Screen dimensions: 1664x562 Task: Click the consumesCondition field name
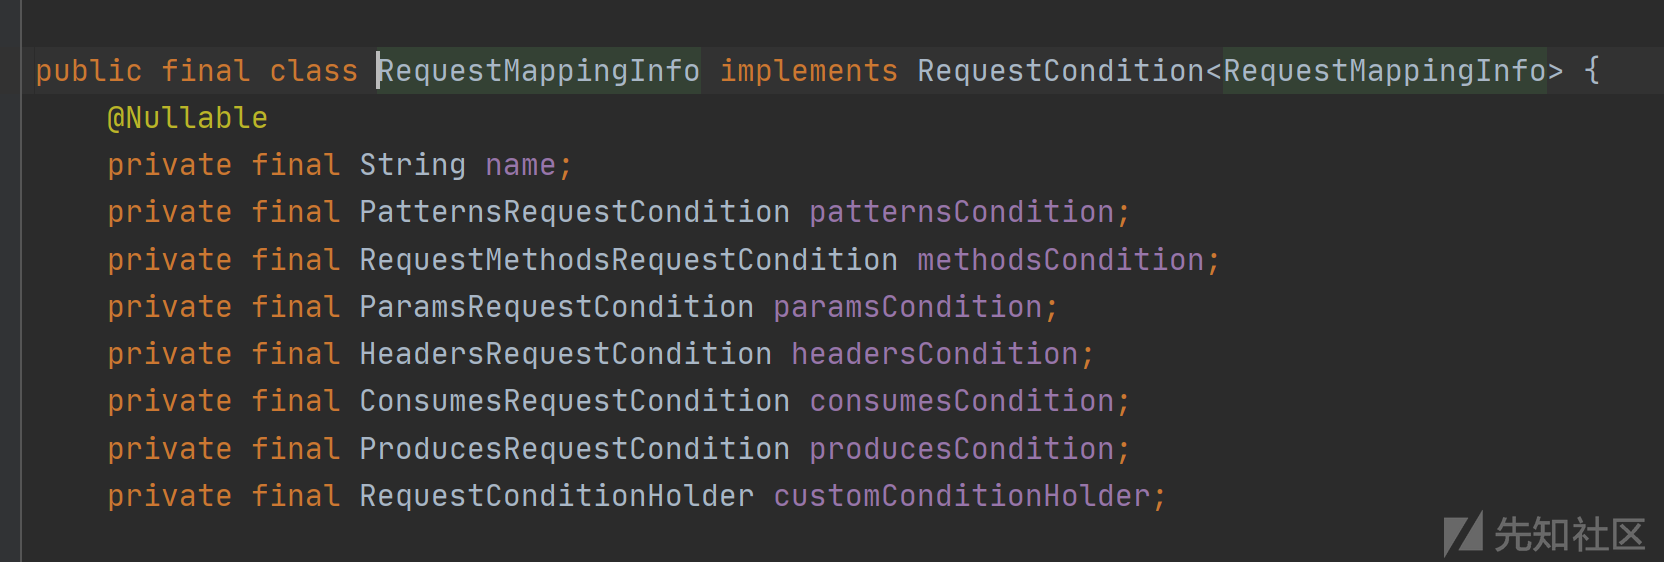(x=962, y=401)
